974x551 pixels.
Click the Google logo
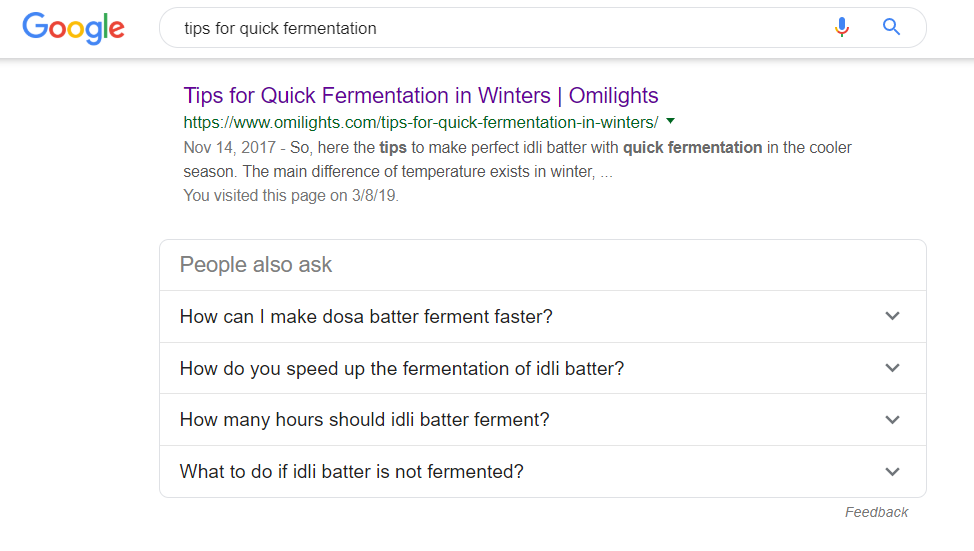74,27
